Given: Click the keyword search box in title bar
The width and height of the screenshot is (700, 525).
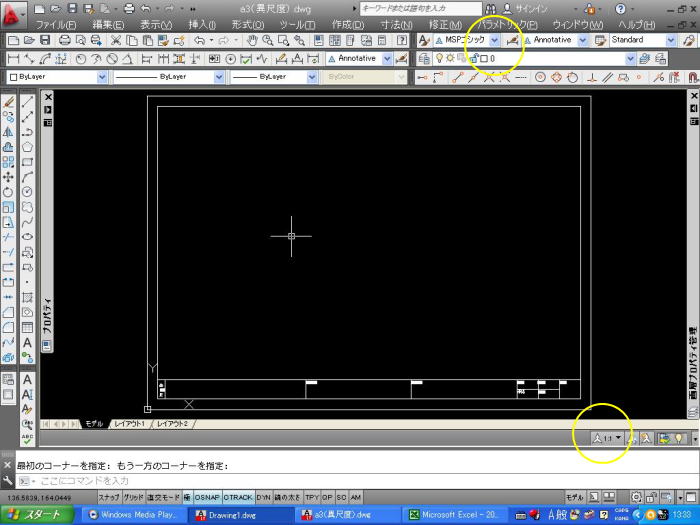Looking at the screenshot, I should point(421,8).
